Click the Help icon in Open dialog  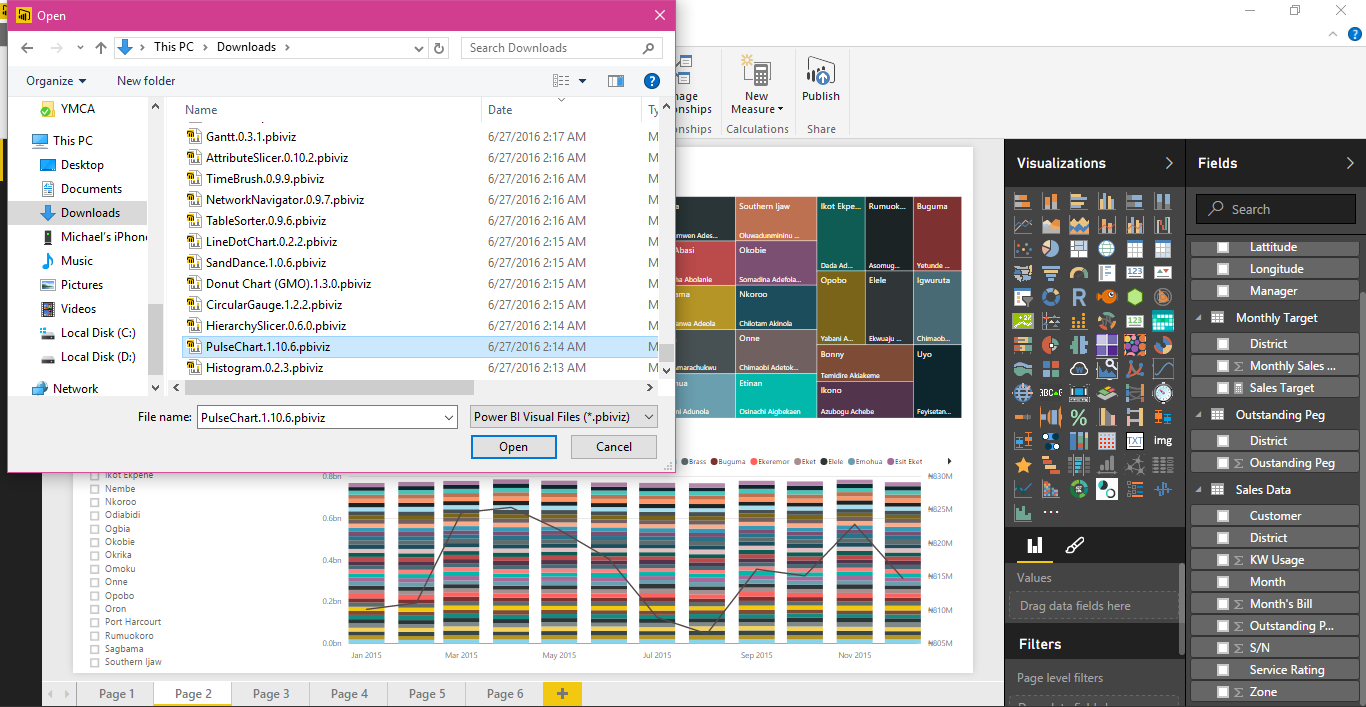652,81
